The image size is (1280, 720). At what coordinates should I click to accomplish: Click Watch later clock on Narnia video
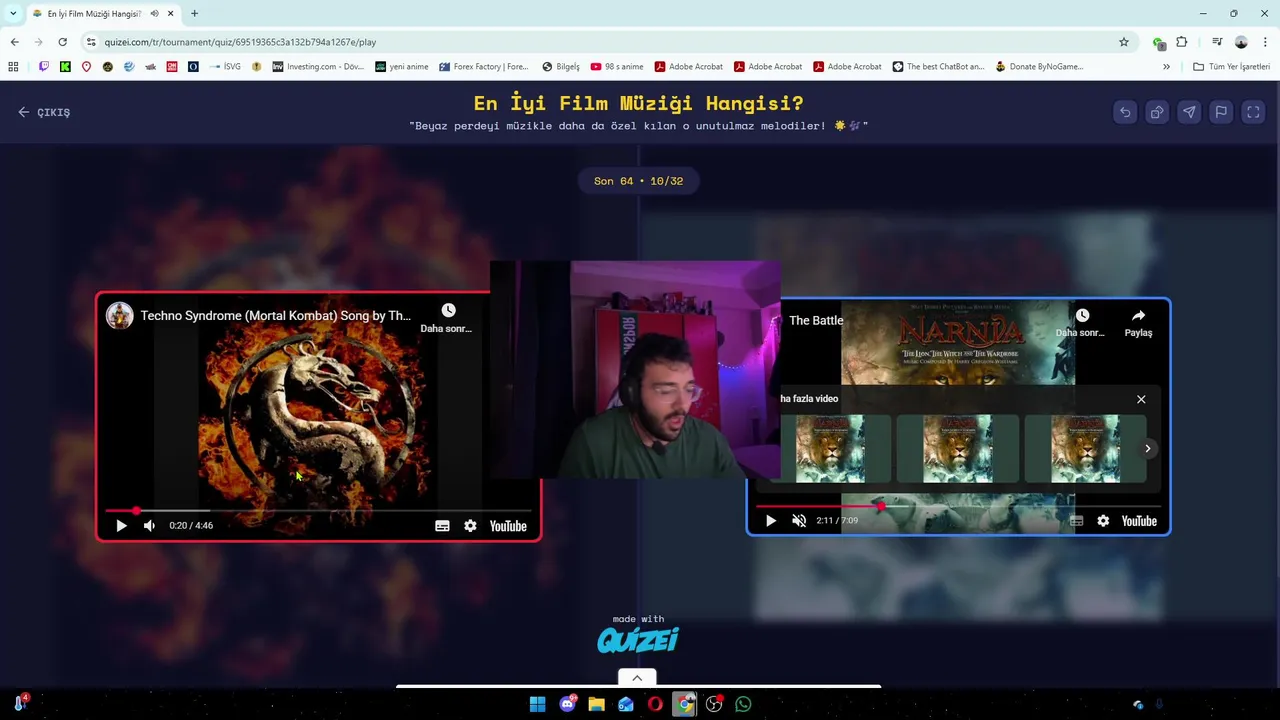tap(1082, 316)
